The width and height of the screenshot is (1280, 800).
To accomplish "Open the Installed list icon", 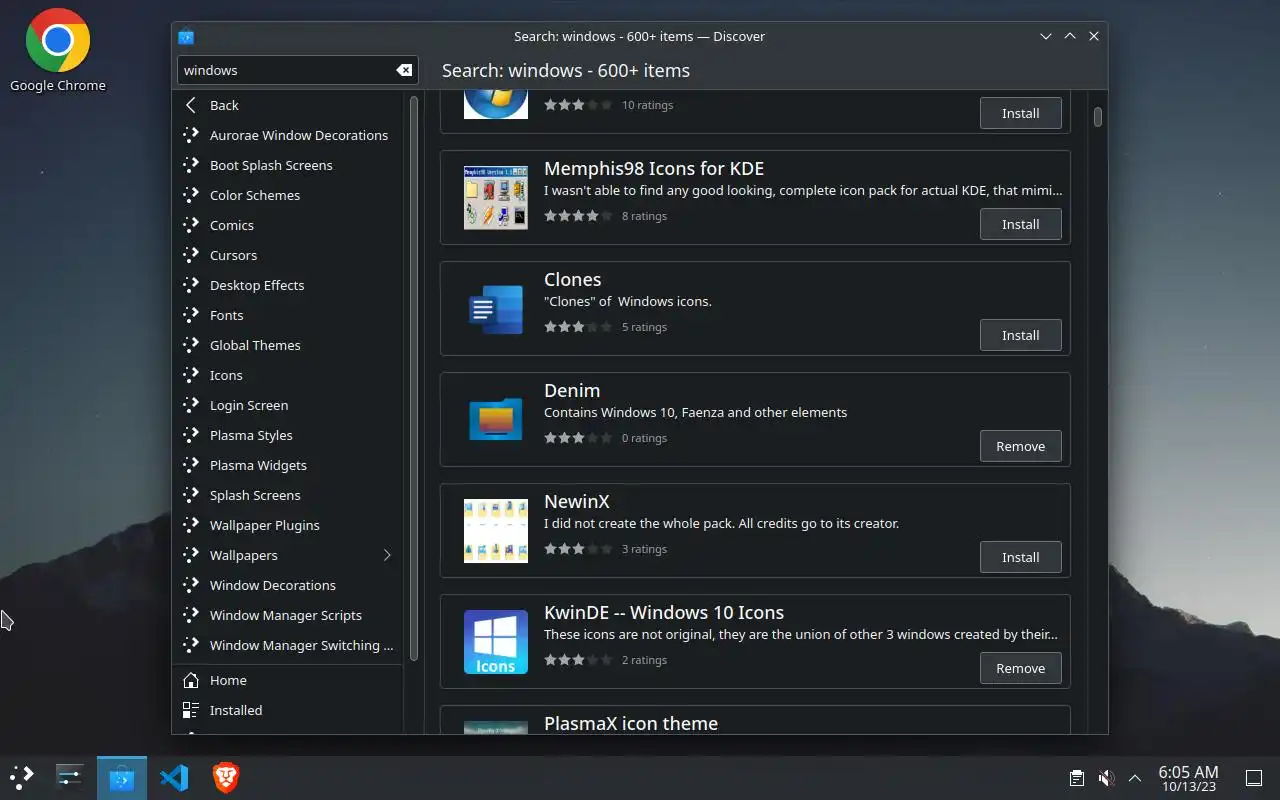I will pyautogui.click(x=191, y=710).
